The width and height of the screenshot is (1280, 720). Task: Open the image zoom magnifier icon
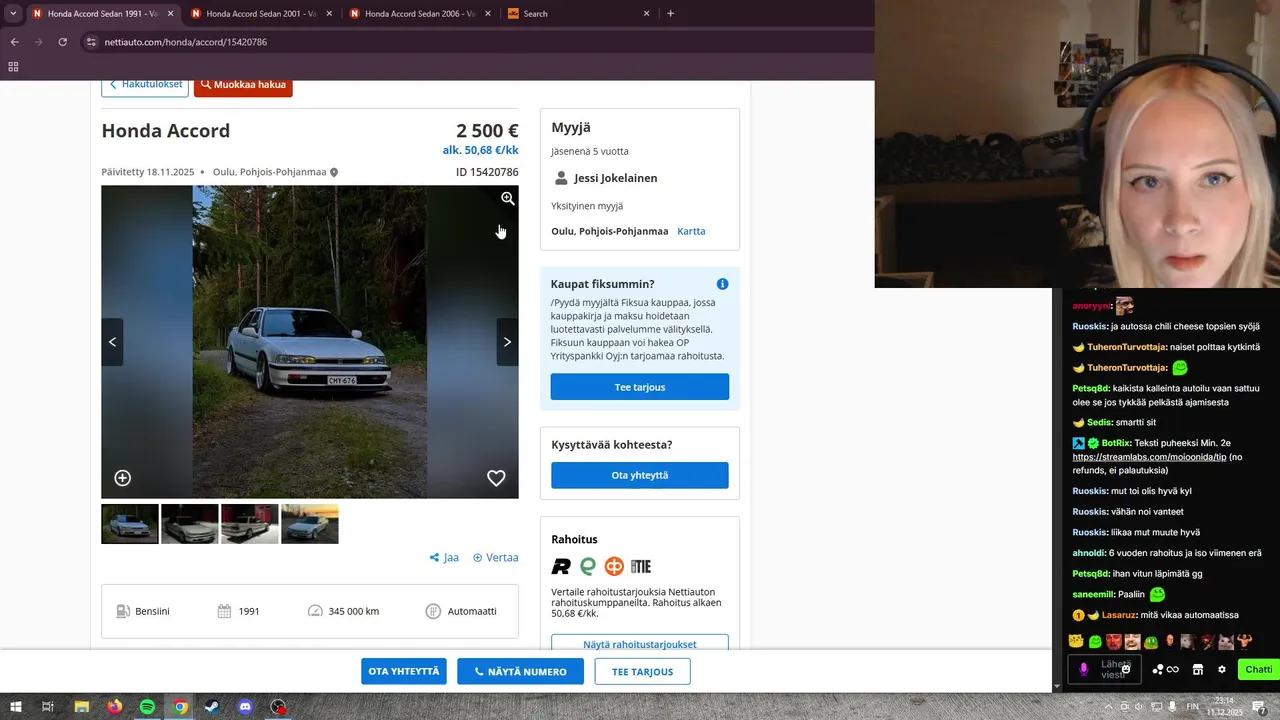pos(508,199)
